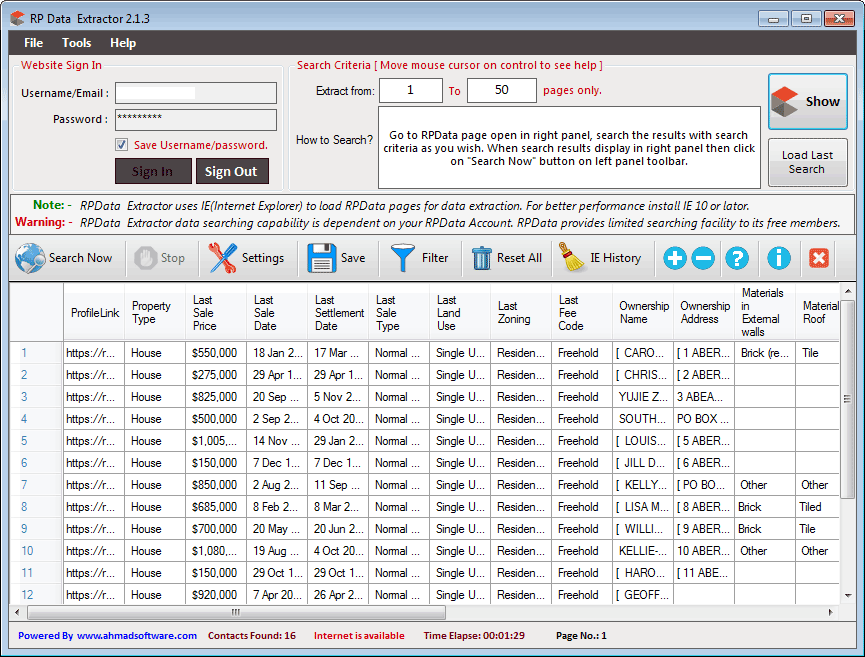The height and width of the screenshot is (657, 865).
Task: Open help via question mark icon
Action: pyautogui.click(x=737, y=258)
